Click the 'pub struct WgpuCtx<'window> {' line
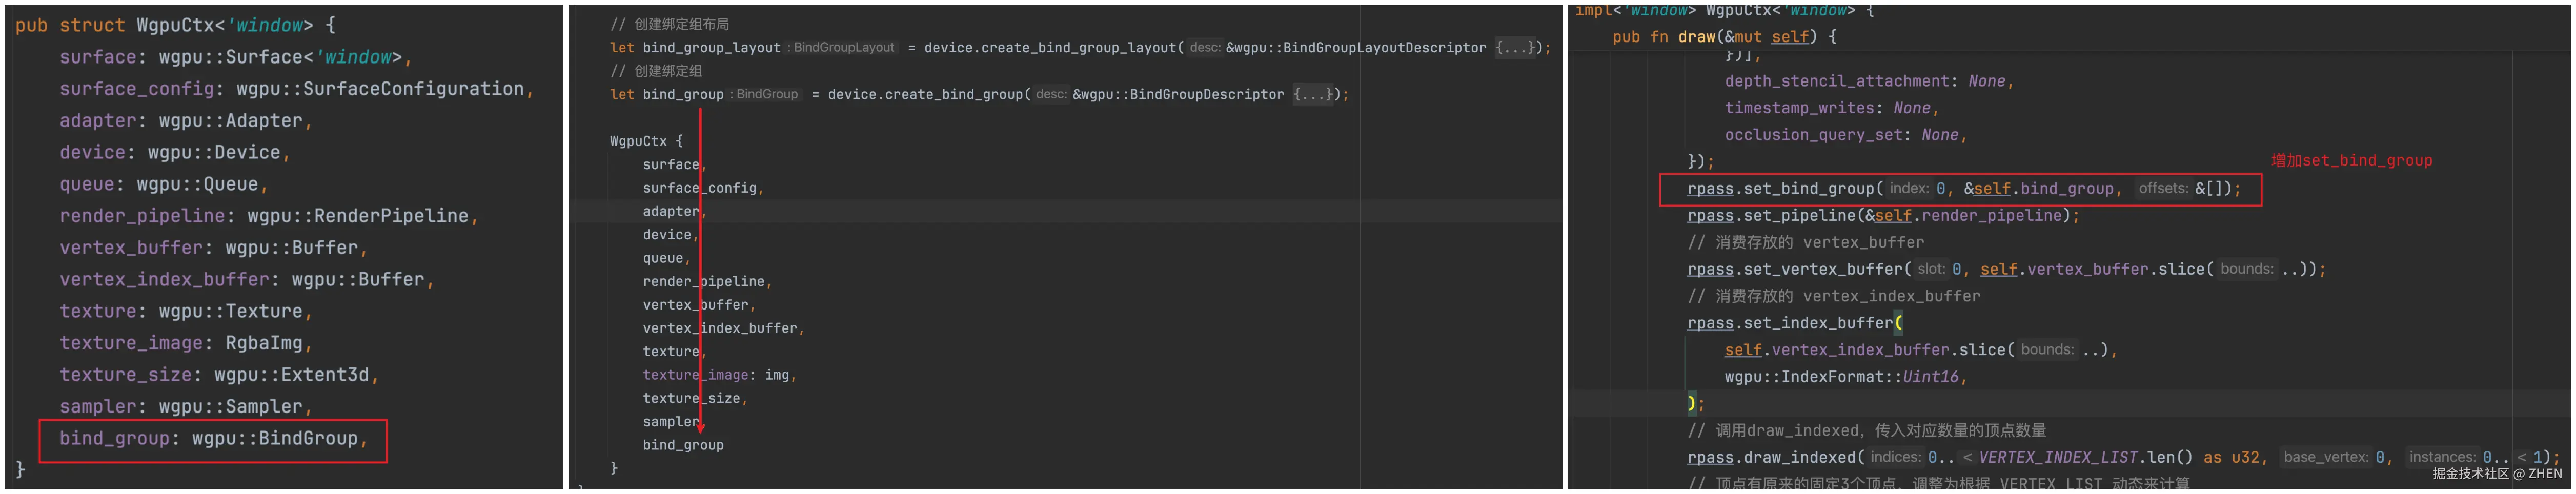Screen dimensions: 2576x494 point(175,25)
